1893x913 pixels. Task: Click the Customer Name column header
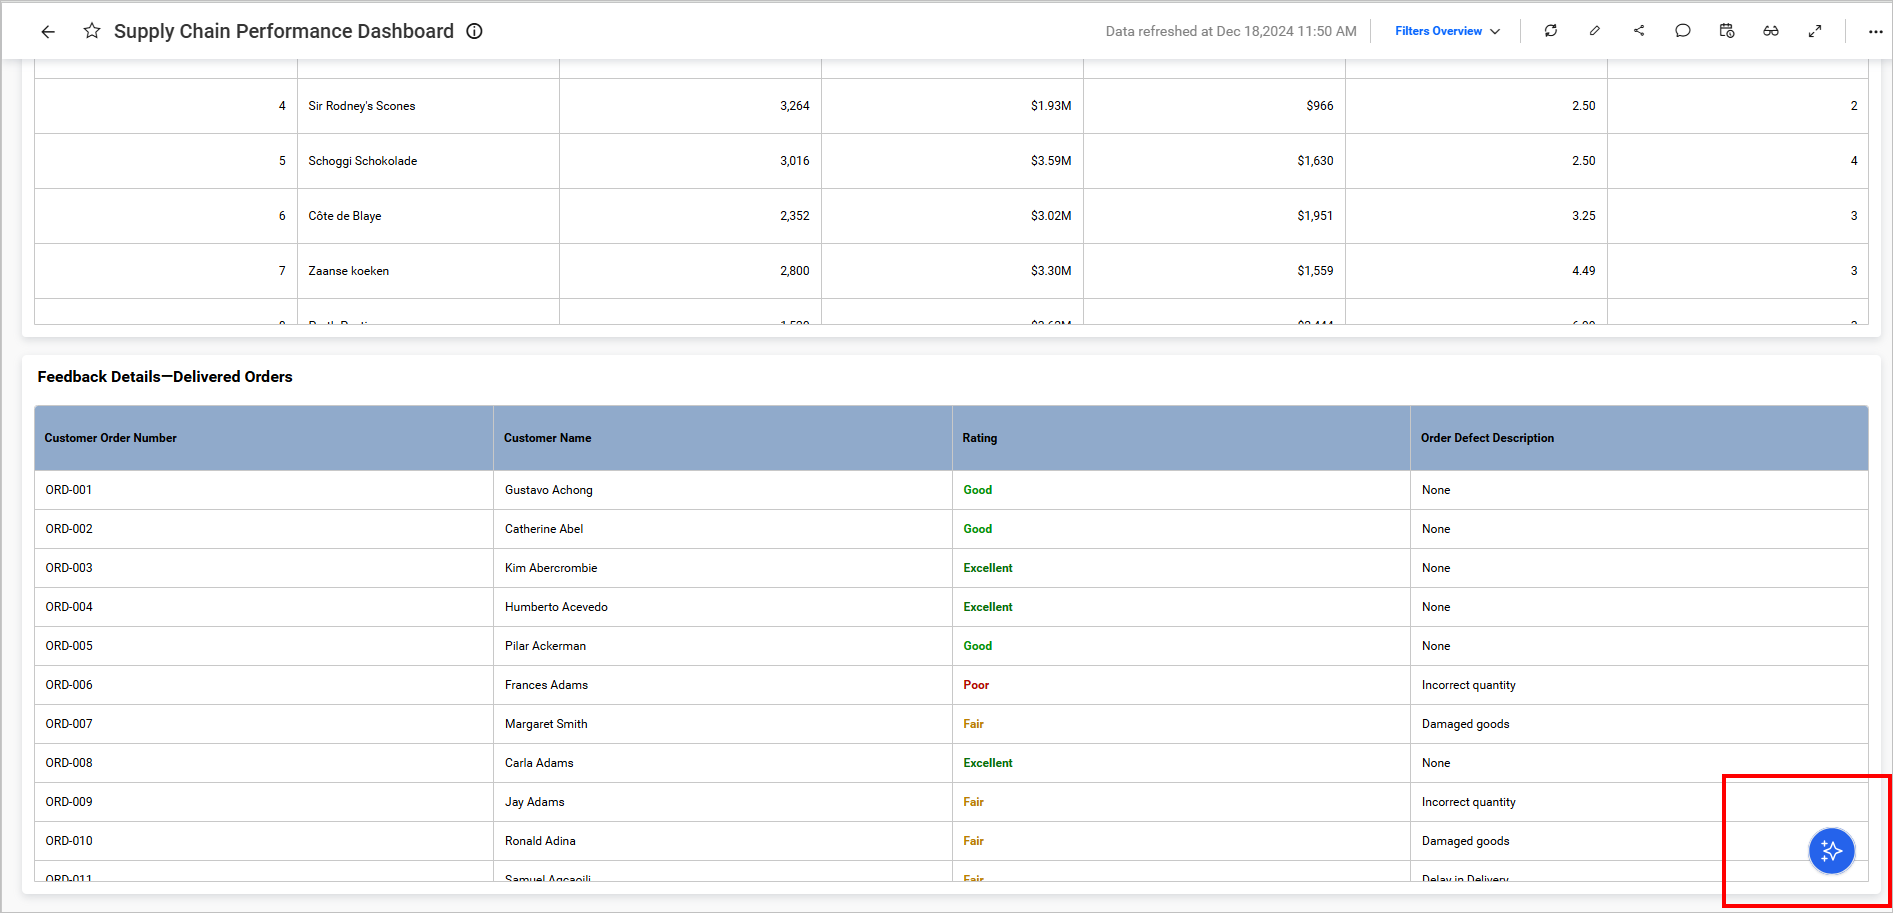point(547,438)
